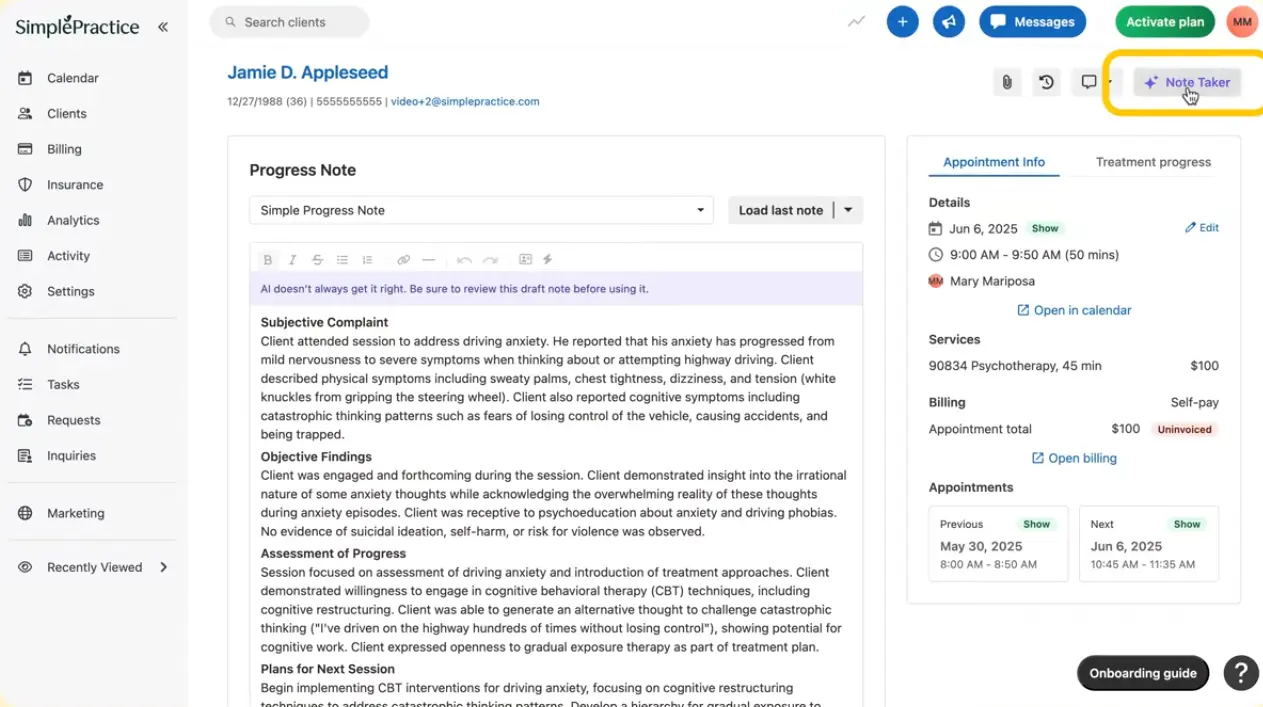
Task: Click the redo arrow in editor toolbar
Action: (490, 260)
